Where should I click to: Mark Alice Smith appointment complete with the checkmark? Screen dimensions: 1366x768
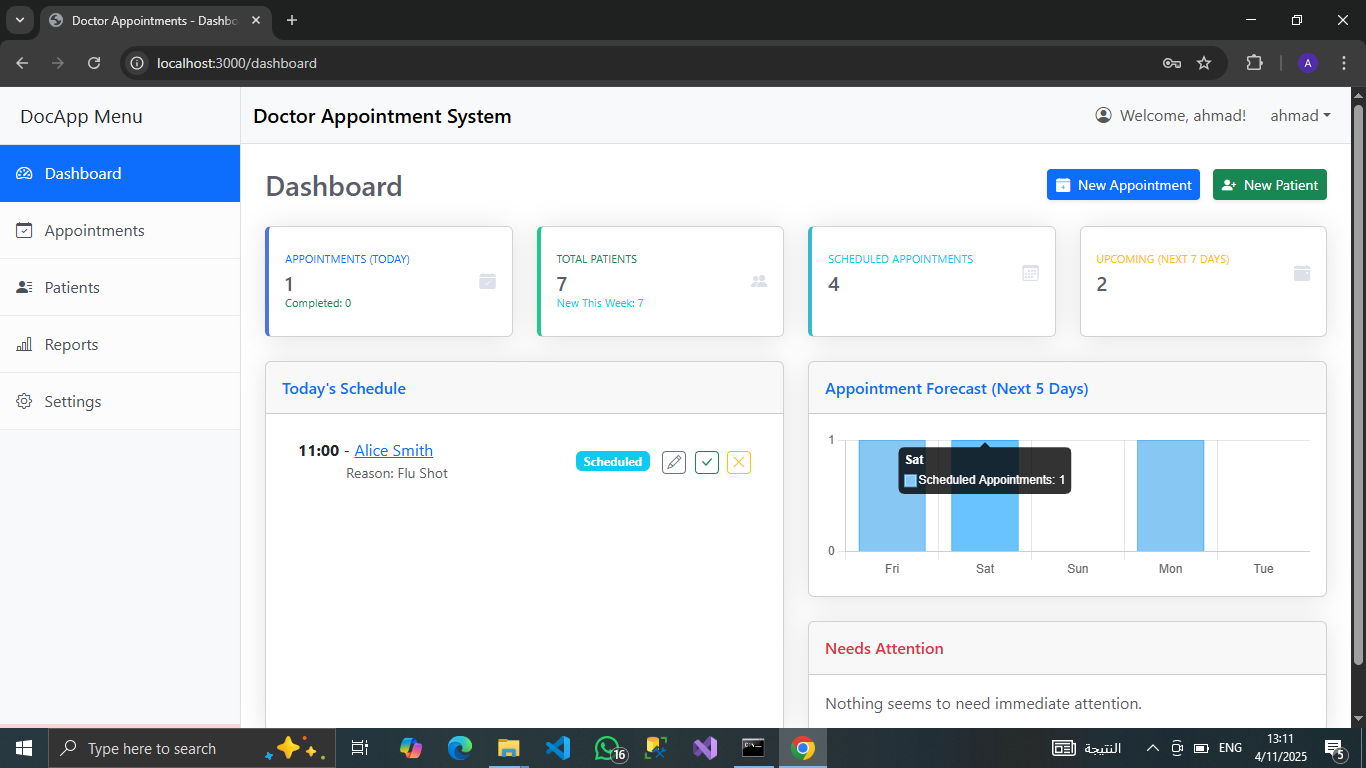pyautogui.click(x=707, y=462)
